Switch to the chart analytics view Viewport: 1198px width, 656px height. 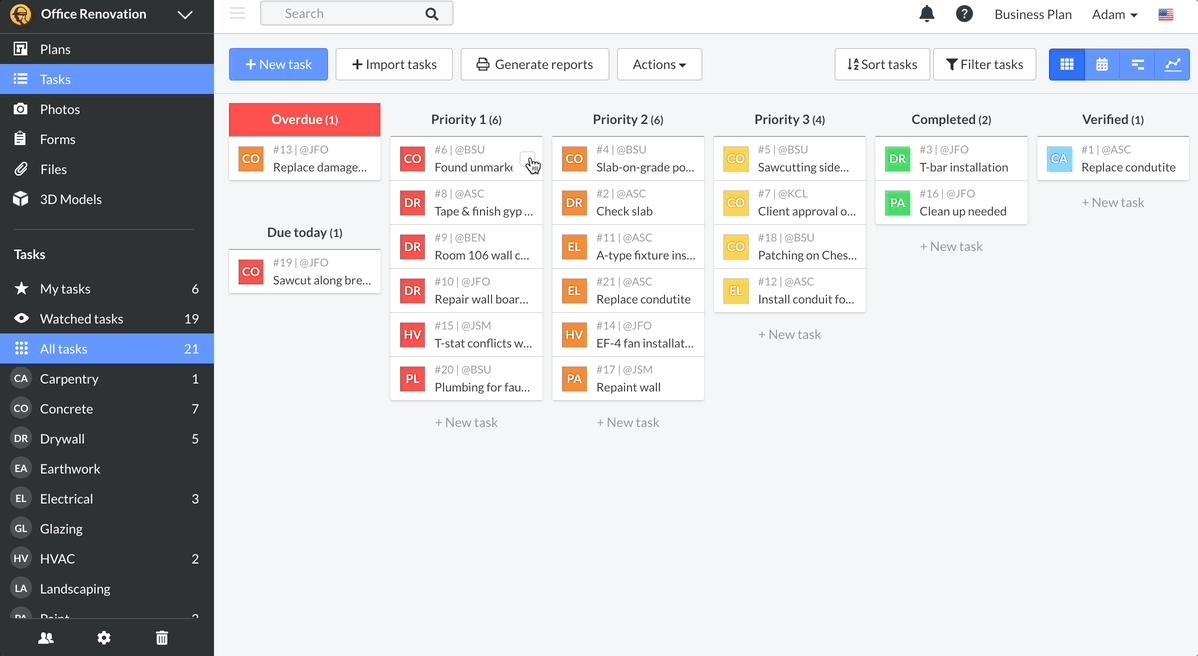(x=1172, y=64)
